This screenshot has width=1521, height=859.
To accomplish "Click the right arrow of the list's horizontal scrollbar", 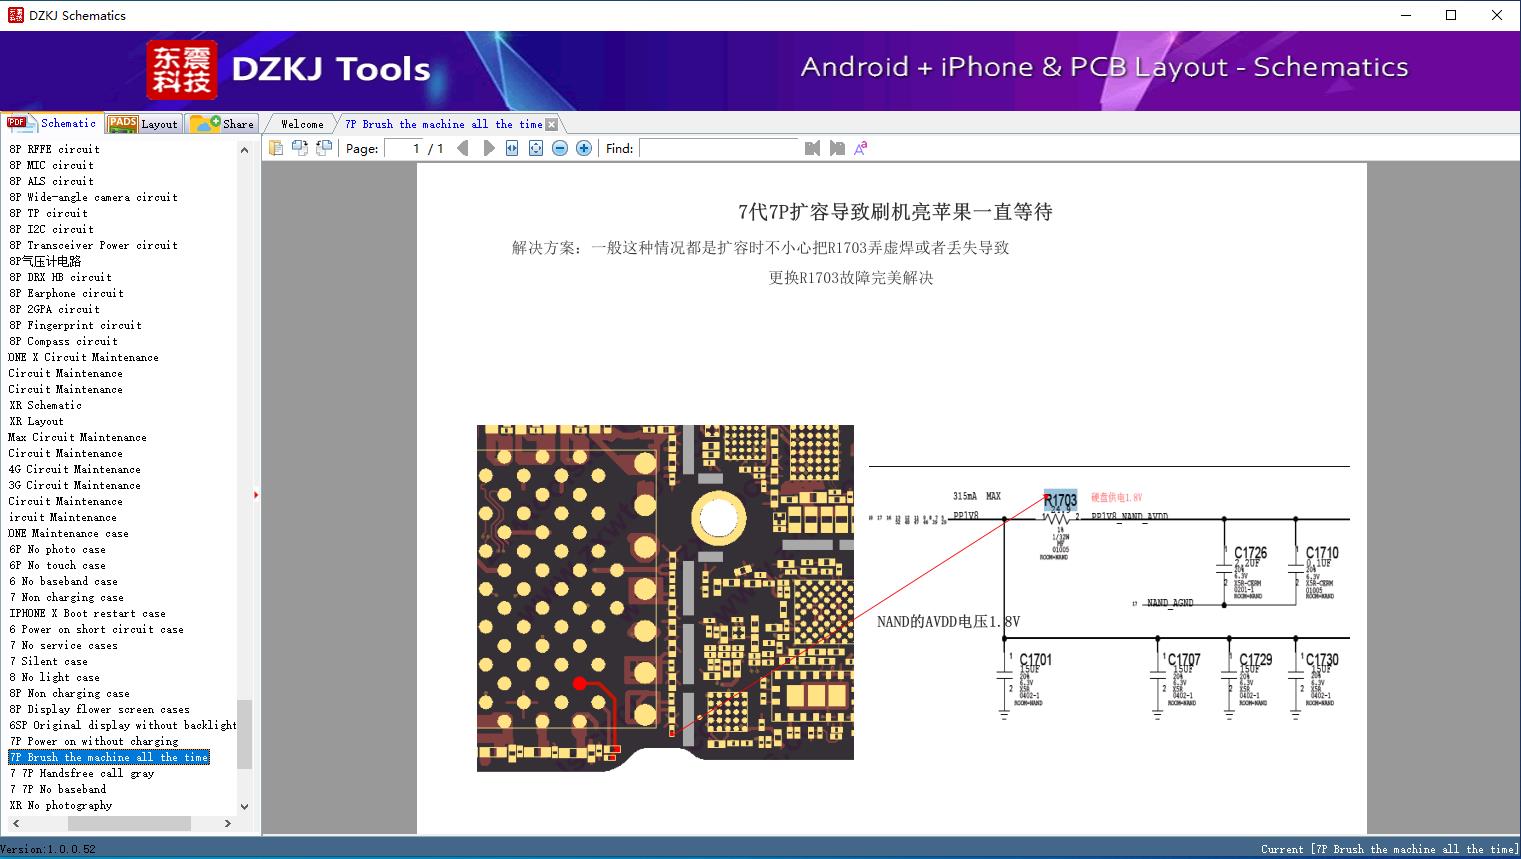I will 228,823.
